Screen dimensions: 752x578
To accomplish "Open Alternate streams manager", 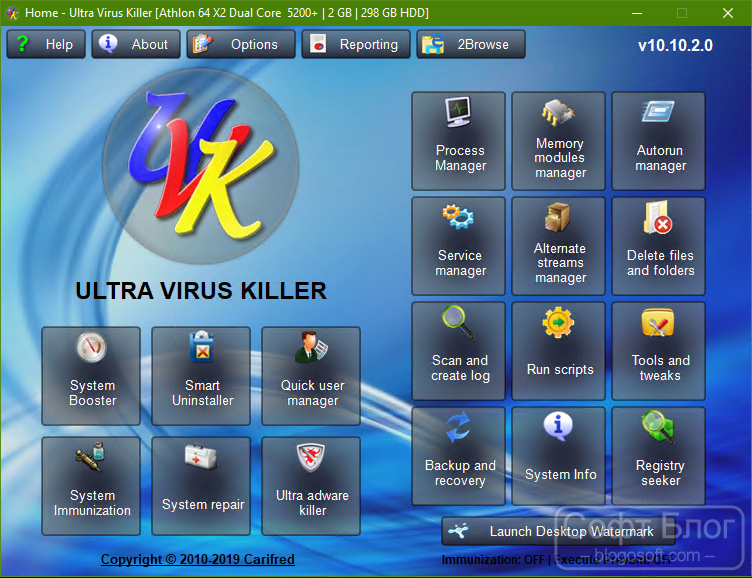I will tap(558, 246).
